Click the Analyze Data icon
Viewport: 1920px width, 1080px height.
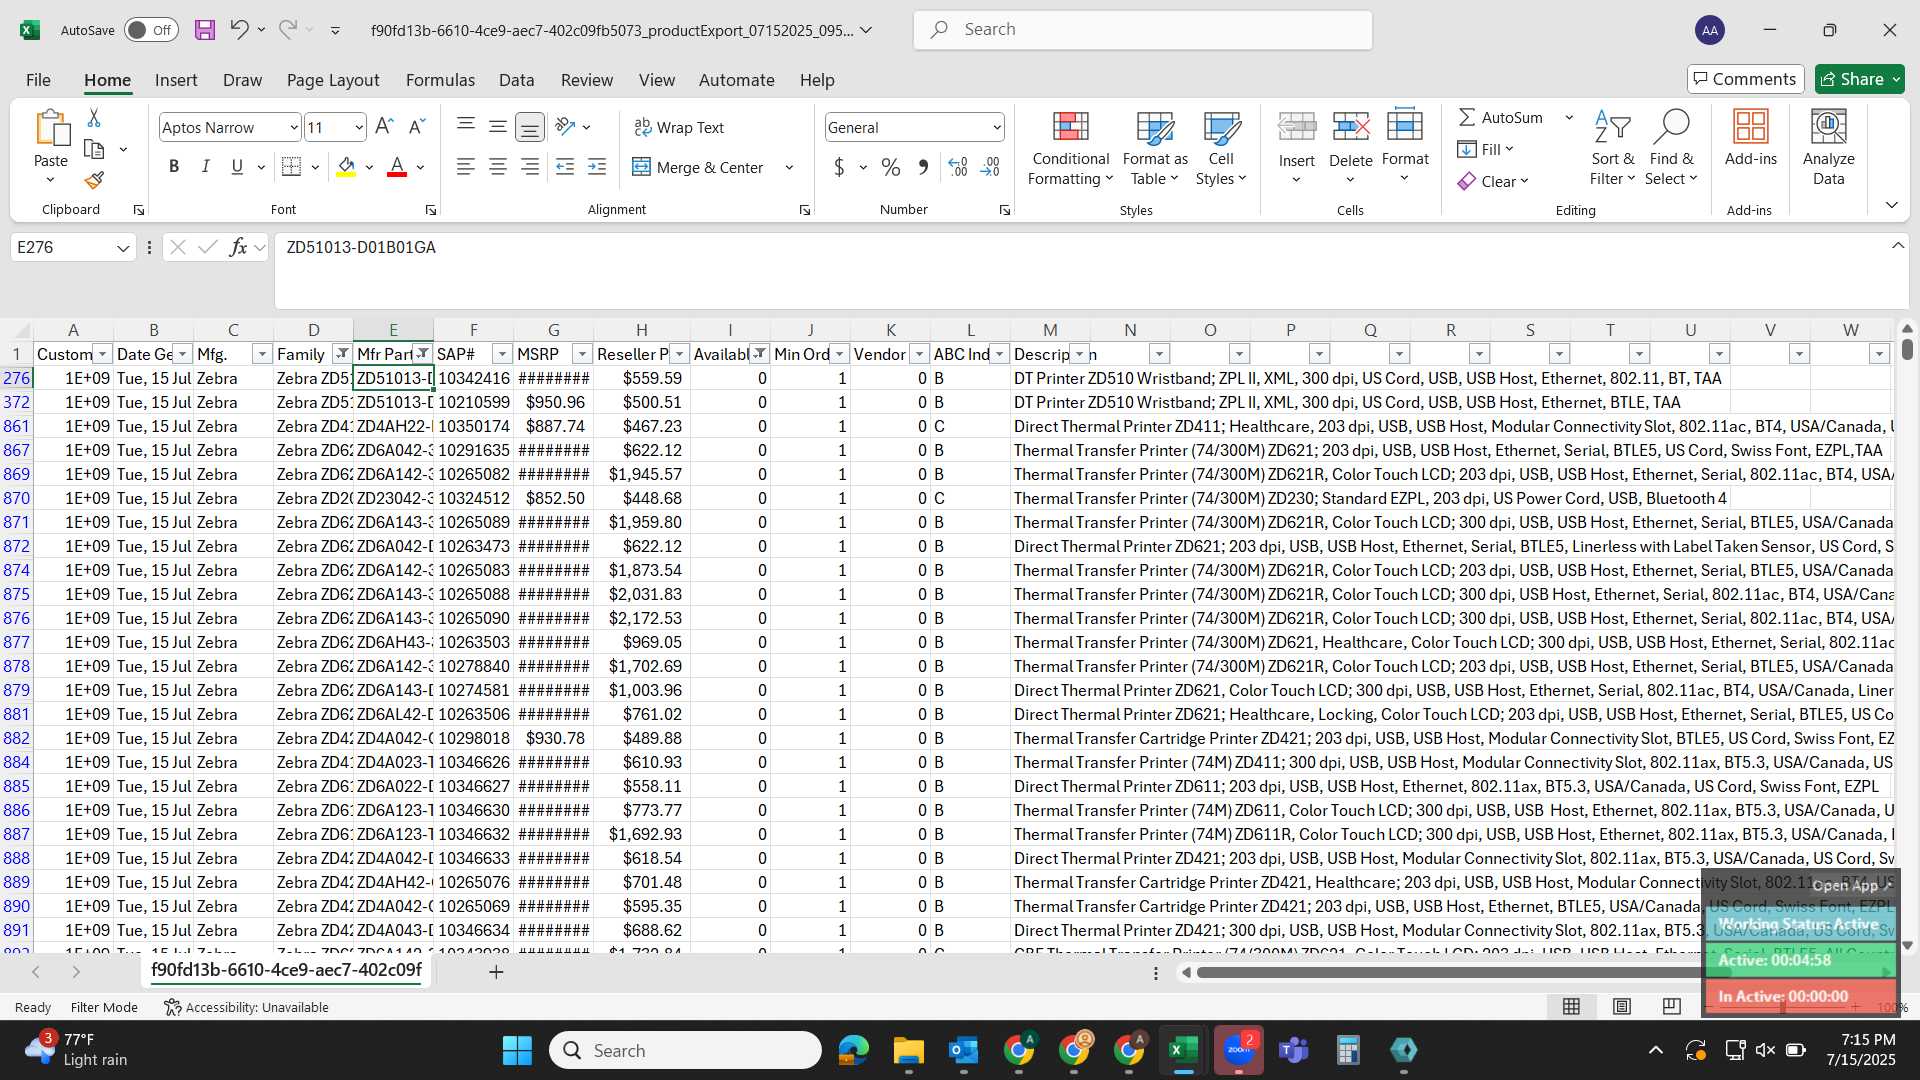[x=1828, y=148]
